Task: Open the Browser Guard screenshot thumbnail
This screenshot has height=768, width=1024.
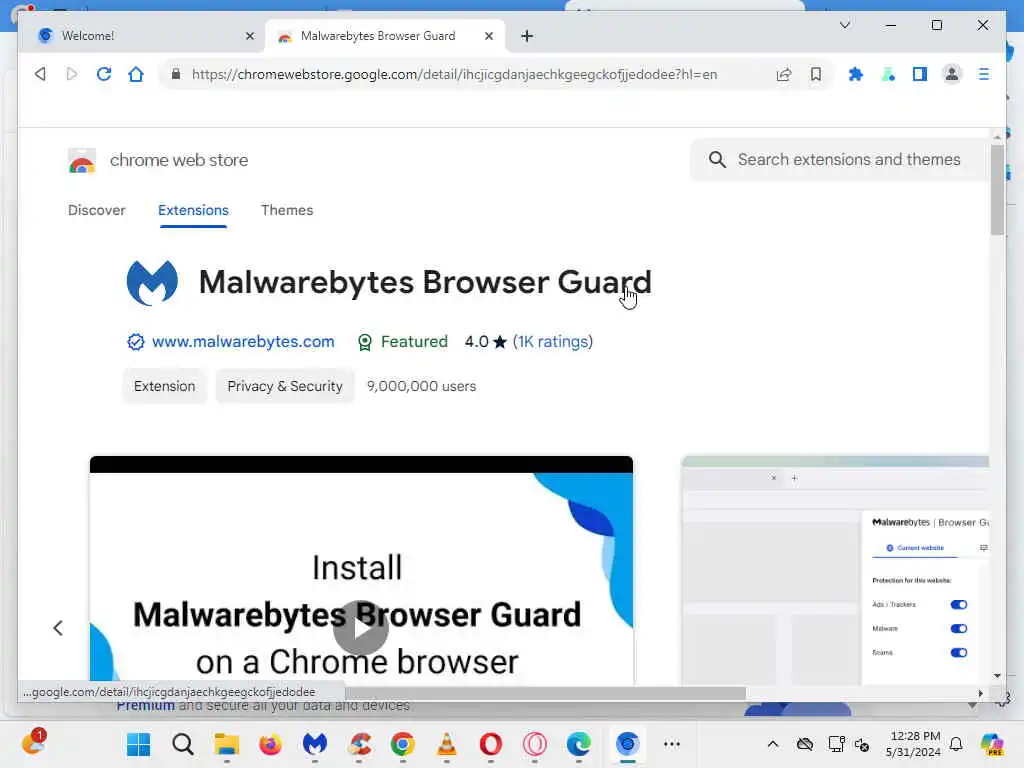Action: 835,571
